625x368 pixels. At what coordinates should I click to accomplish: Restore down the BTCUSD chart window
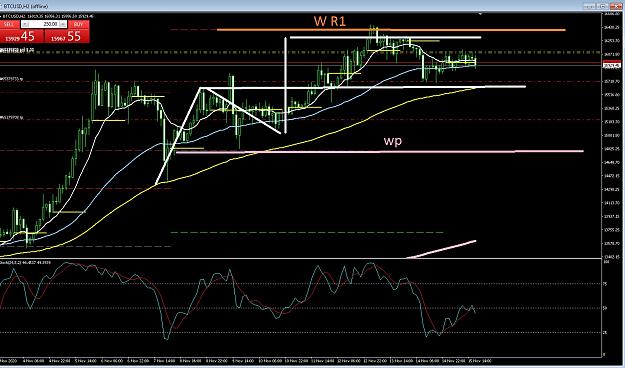603,6
